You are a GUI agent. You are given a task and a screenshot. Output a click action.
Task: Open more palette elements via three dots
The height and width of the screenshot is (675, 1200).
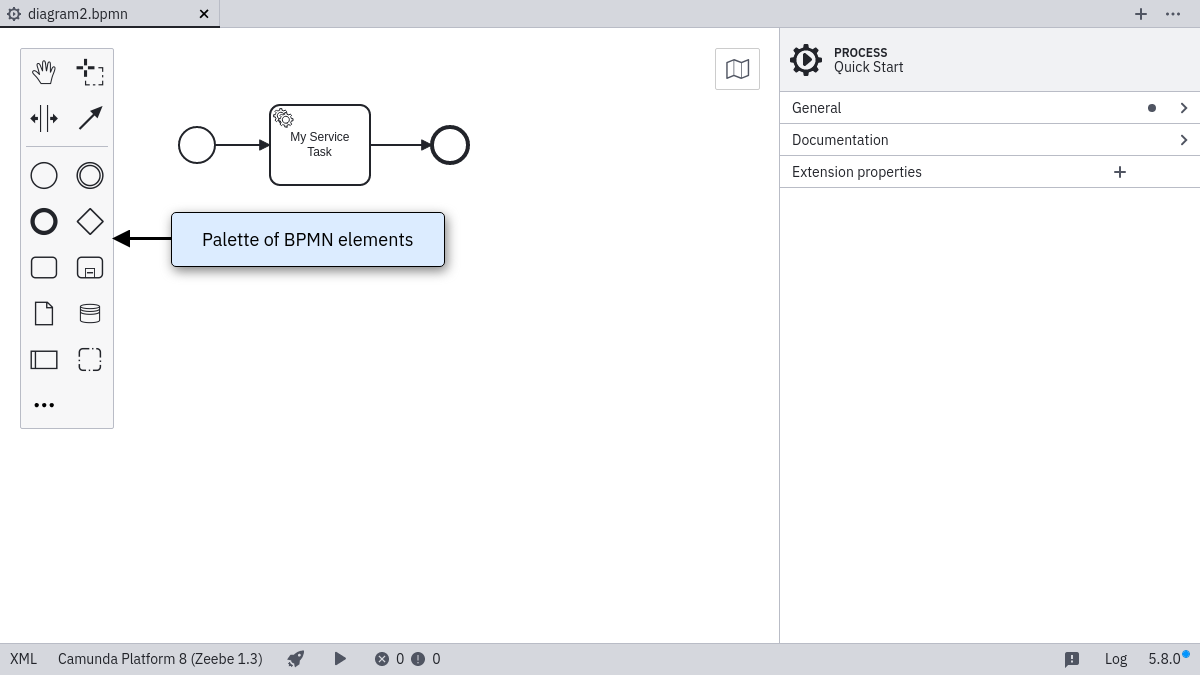(44, 405)
